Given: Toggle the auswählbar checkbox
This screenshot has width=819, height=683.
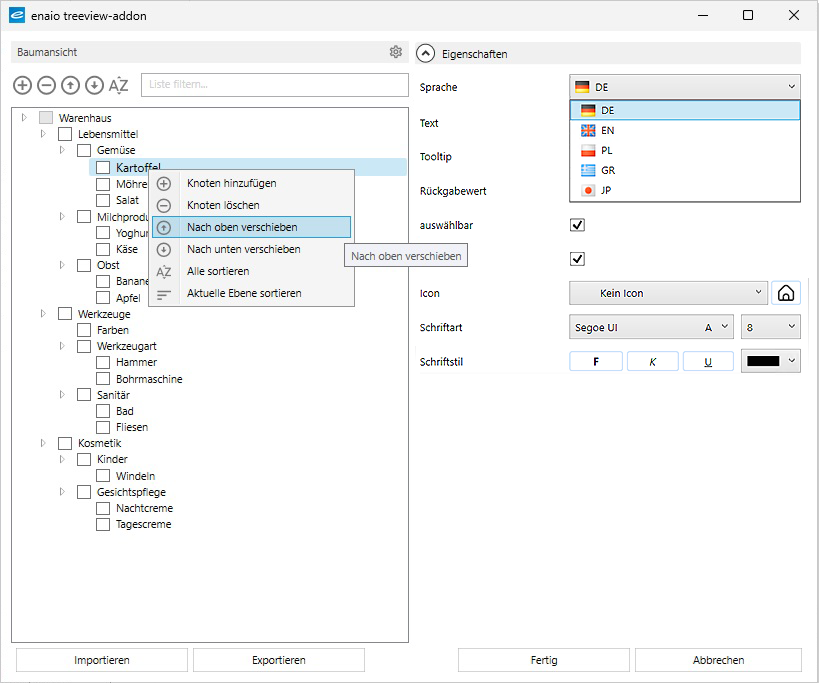Looking at the screenshot, I should [577, 225].
